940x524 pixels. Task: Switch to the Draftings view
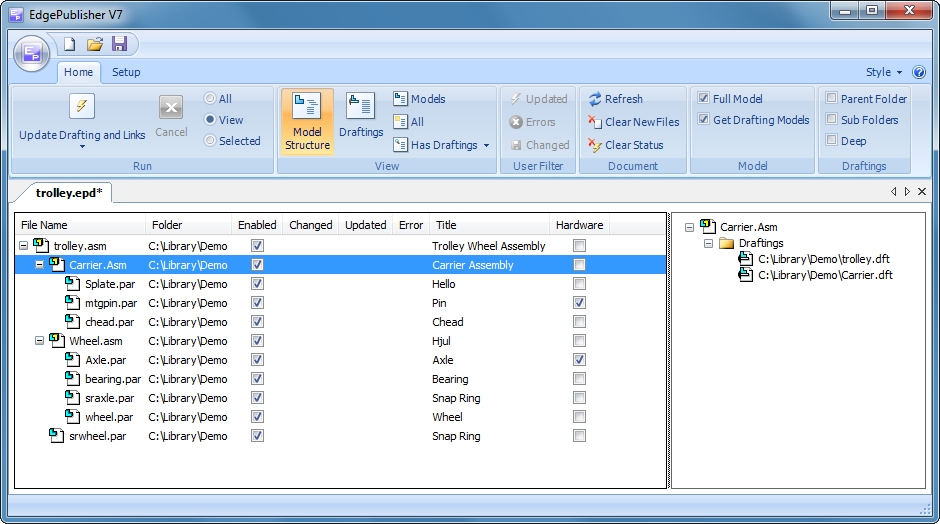click(361, 116)
